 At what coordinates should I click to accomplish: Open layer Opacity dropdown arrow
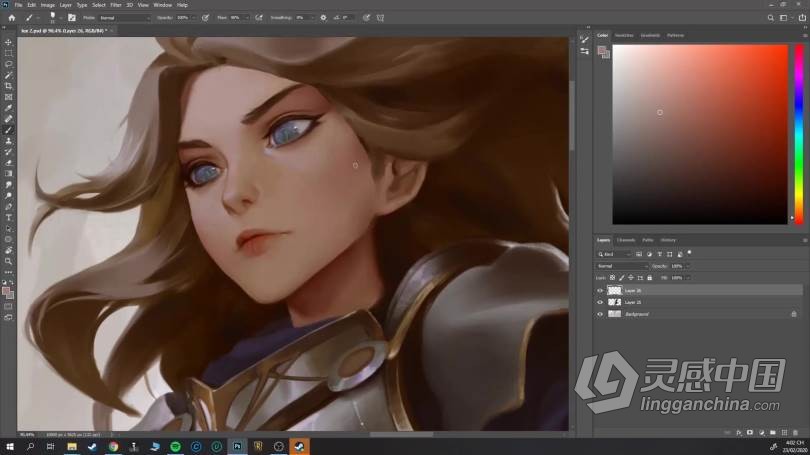click(x=688, y=266)
